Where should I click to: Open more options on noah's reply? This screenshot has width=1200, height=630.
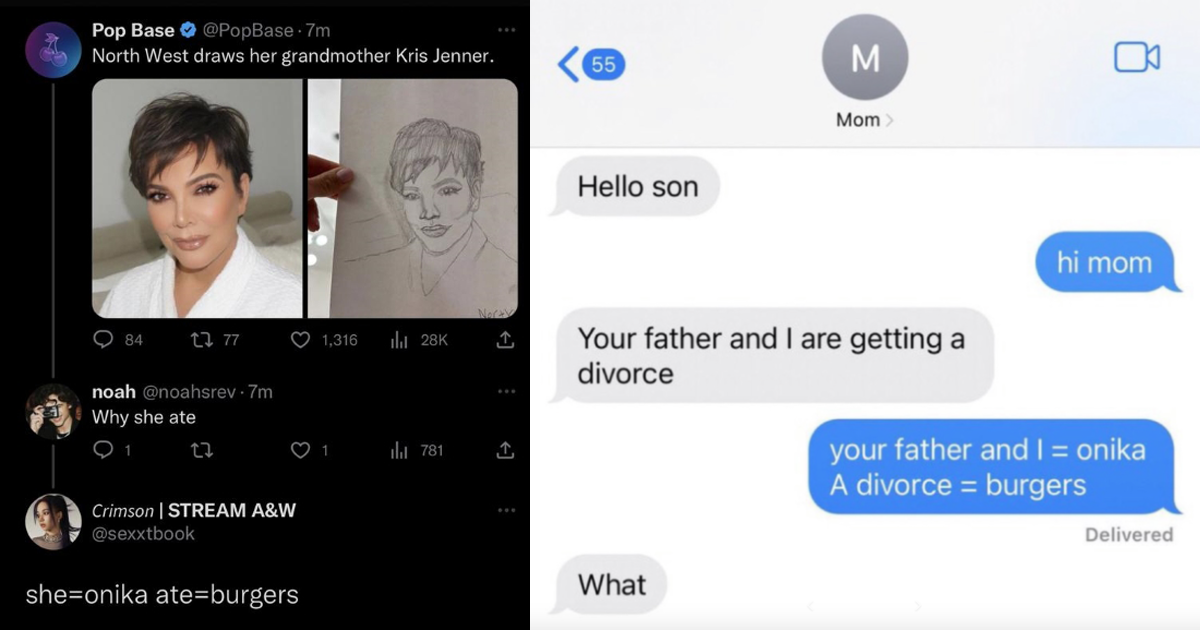pyautogui.click(x=506, y=391)
